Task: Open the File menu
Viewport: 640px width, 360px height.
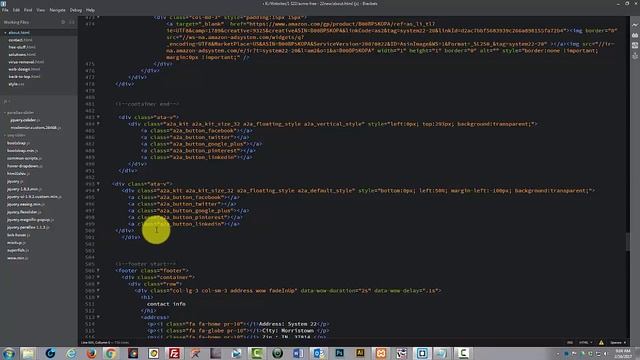Action: pyautogui.click(x=5, y=10)
